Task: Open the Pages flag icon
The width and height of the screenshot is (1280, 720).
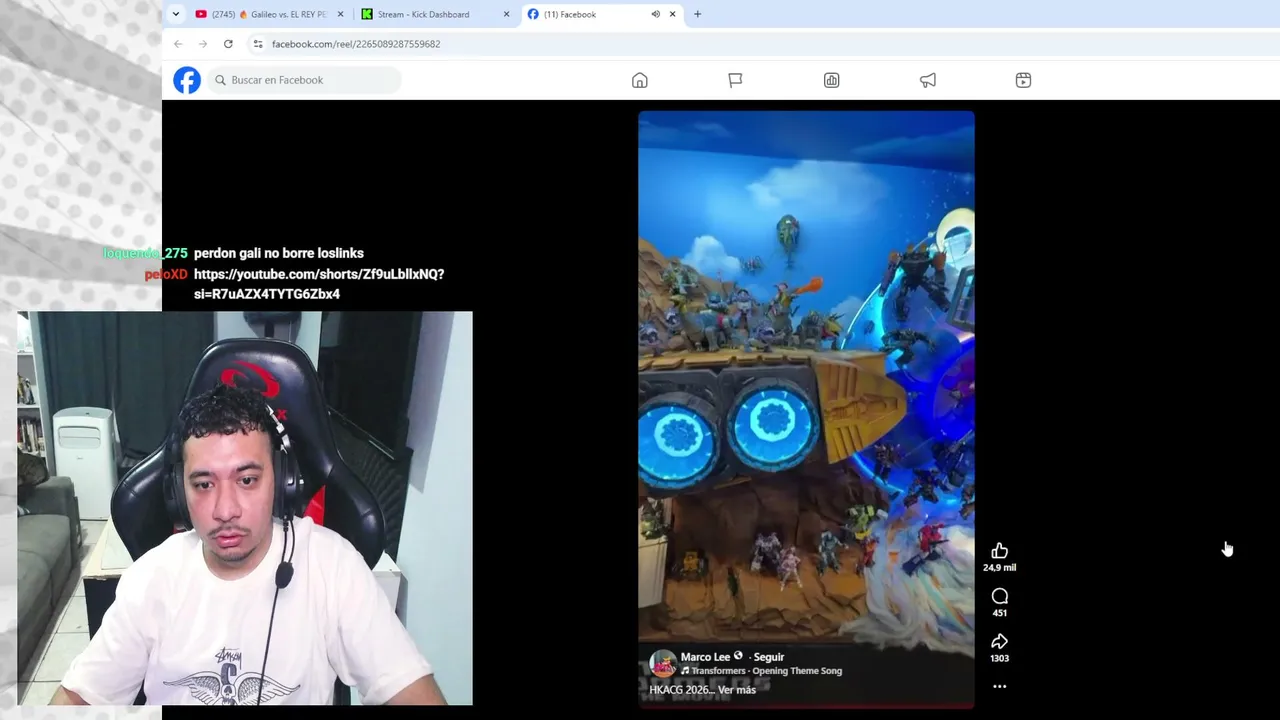Action: pyautogui.click(x=735, y=80)
